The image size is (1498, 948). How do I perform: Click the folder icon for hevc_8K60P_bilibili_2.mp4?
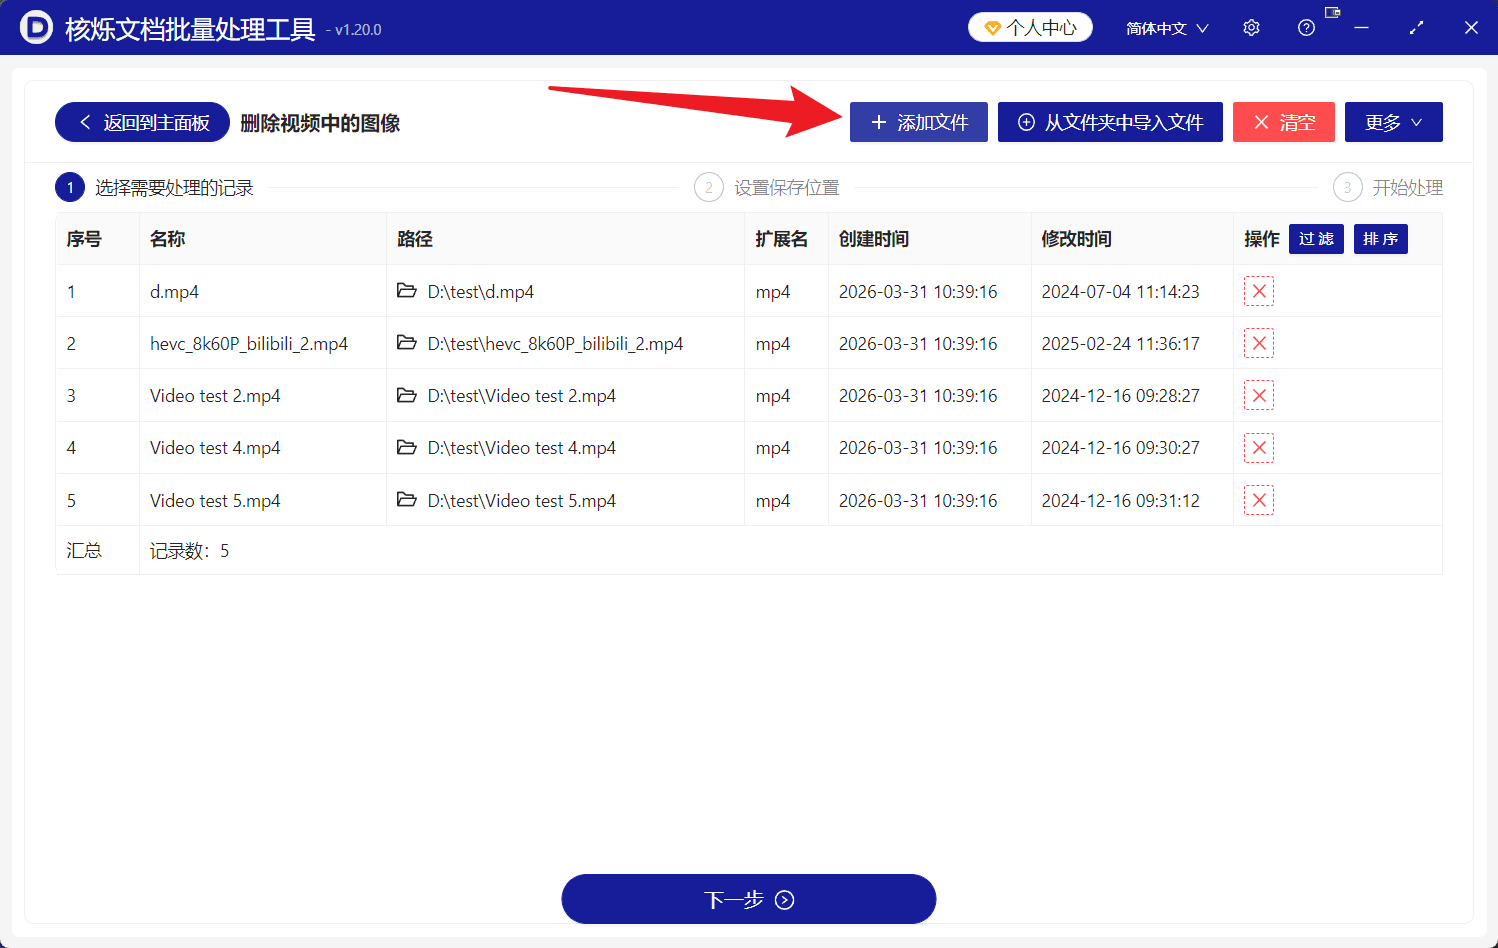[x=407, y=343]
